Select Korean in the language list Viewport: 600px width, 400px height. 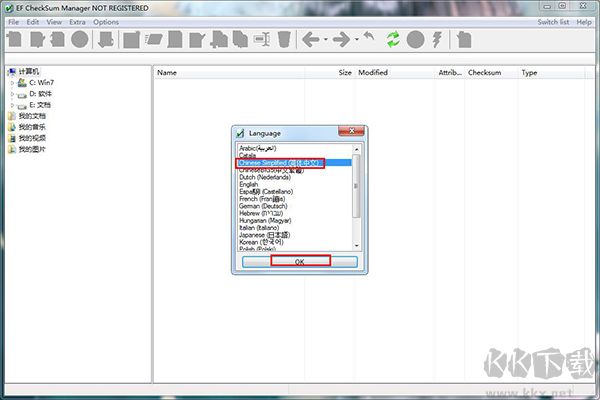(295, 242)
